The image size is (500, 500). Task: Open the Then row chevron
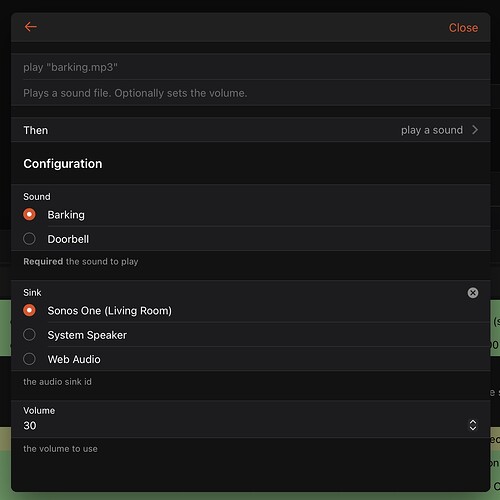[x=475, y=130]
